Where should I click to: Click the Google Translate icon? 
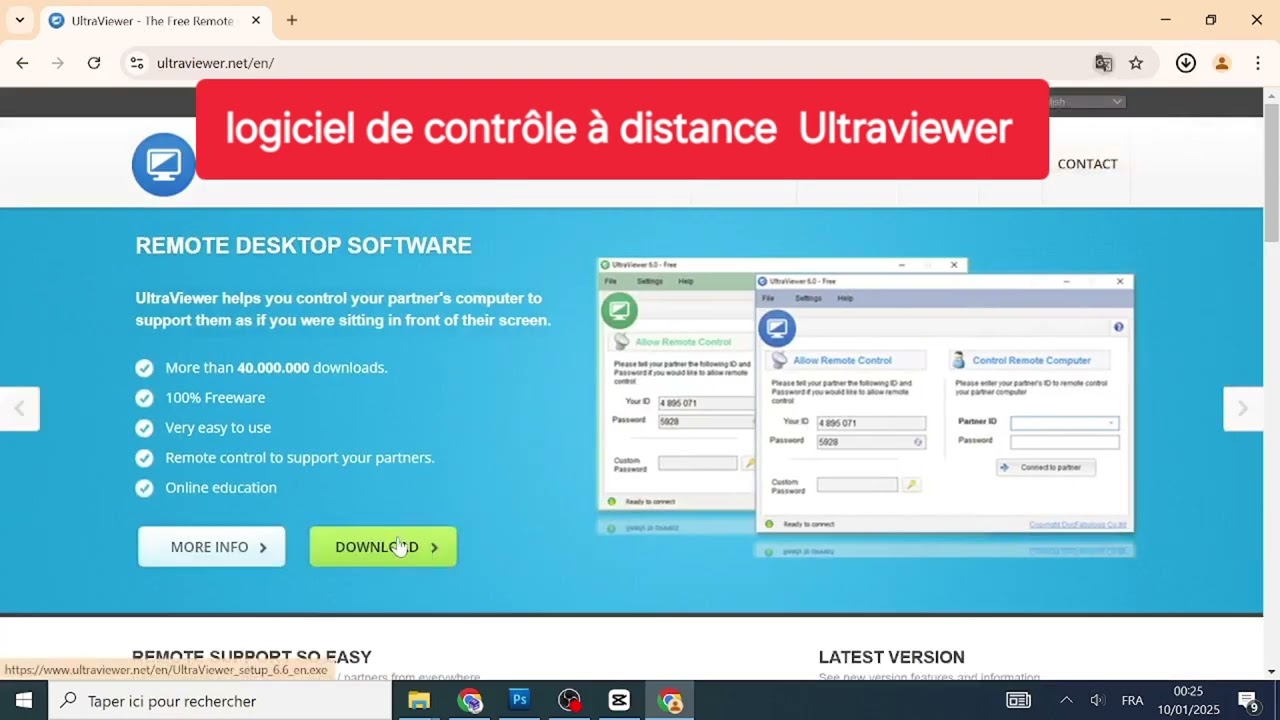coord(1104,63)
